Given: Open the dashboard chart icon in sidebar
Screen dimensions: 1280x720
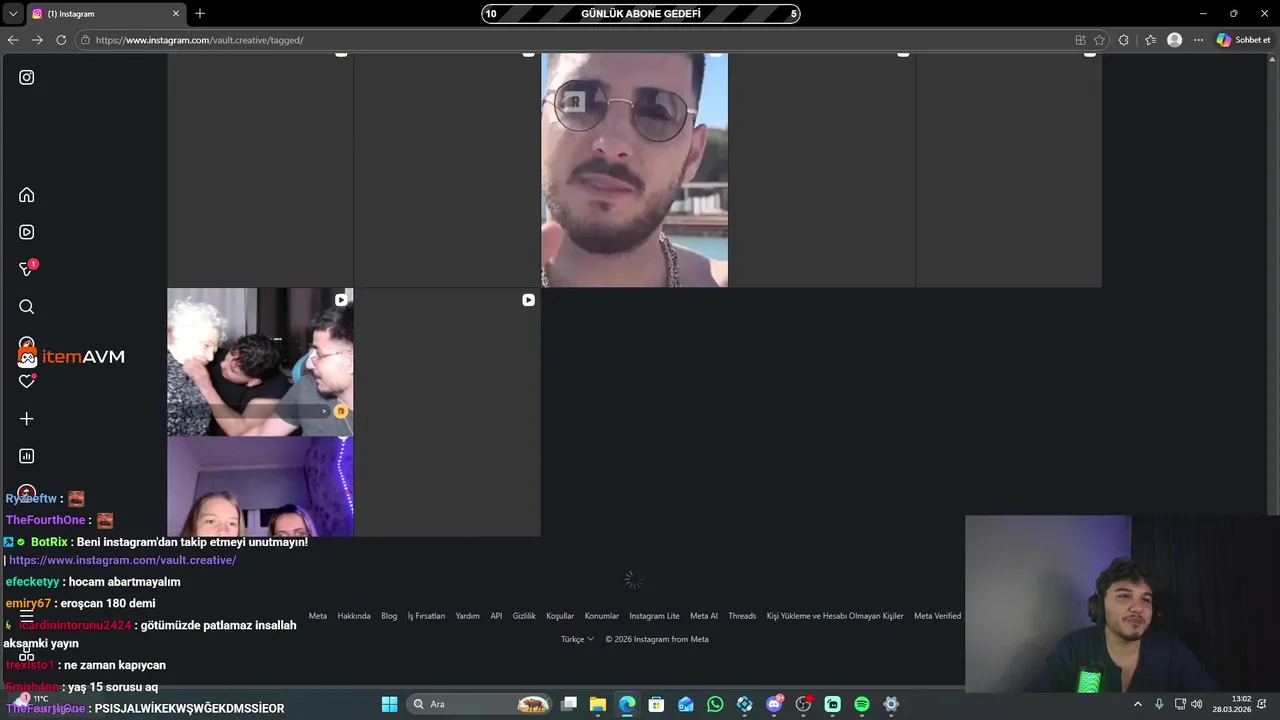Looking at the screenshot, I should [27, 456].
